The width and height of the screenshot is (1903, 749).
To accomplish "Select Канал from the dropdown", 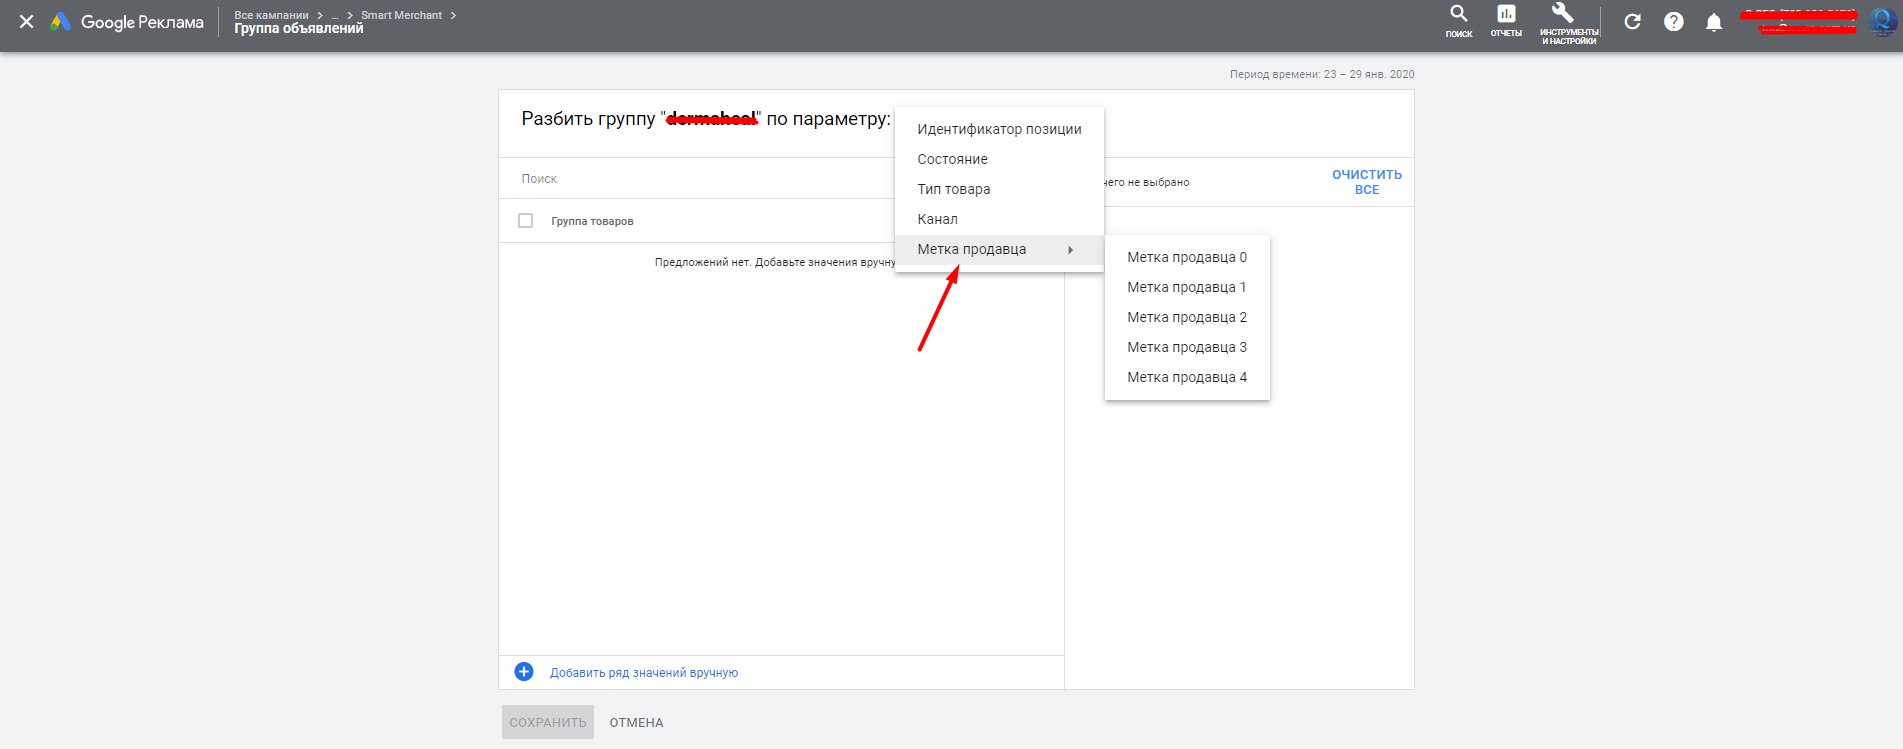I will click(x=937, y=219).
